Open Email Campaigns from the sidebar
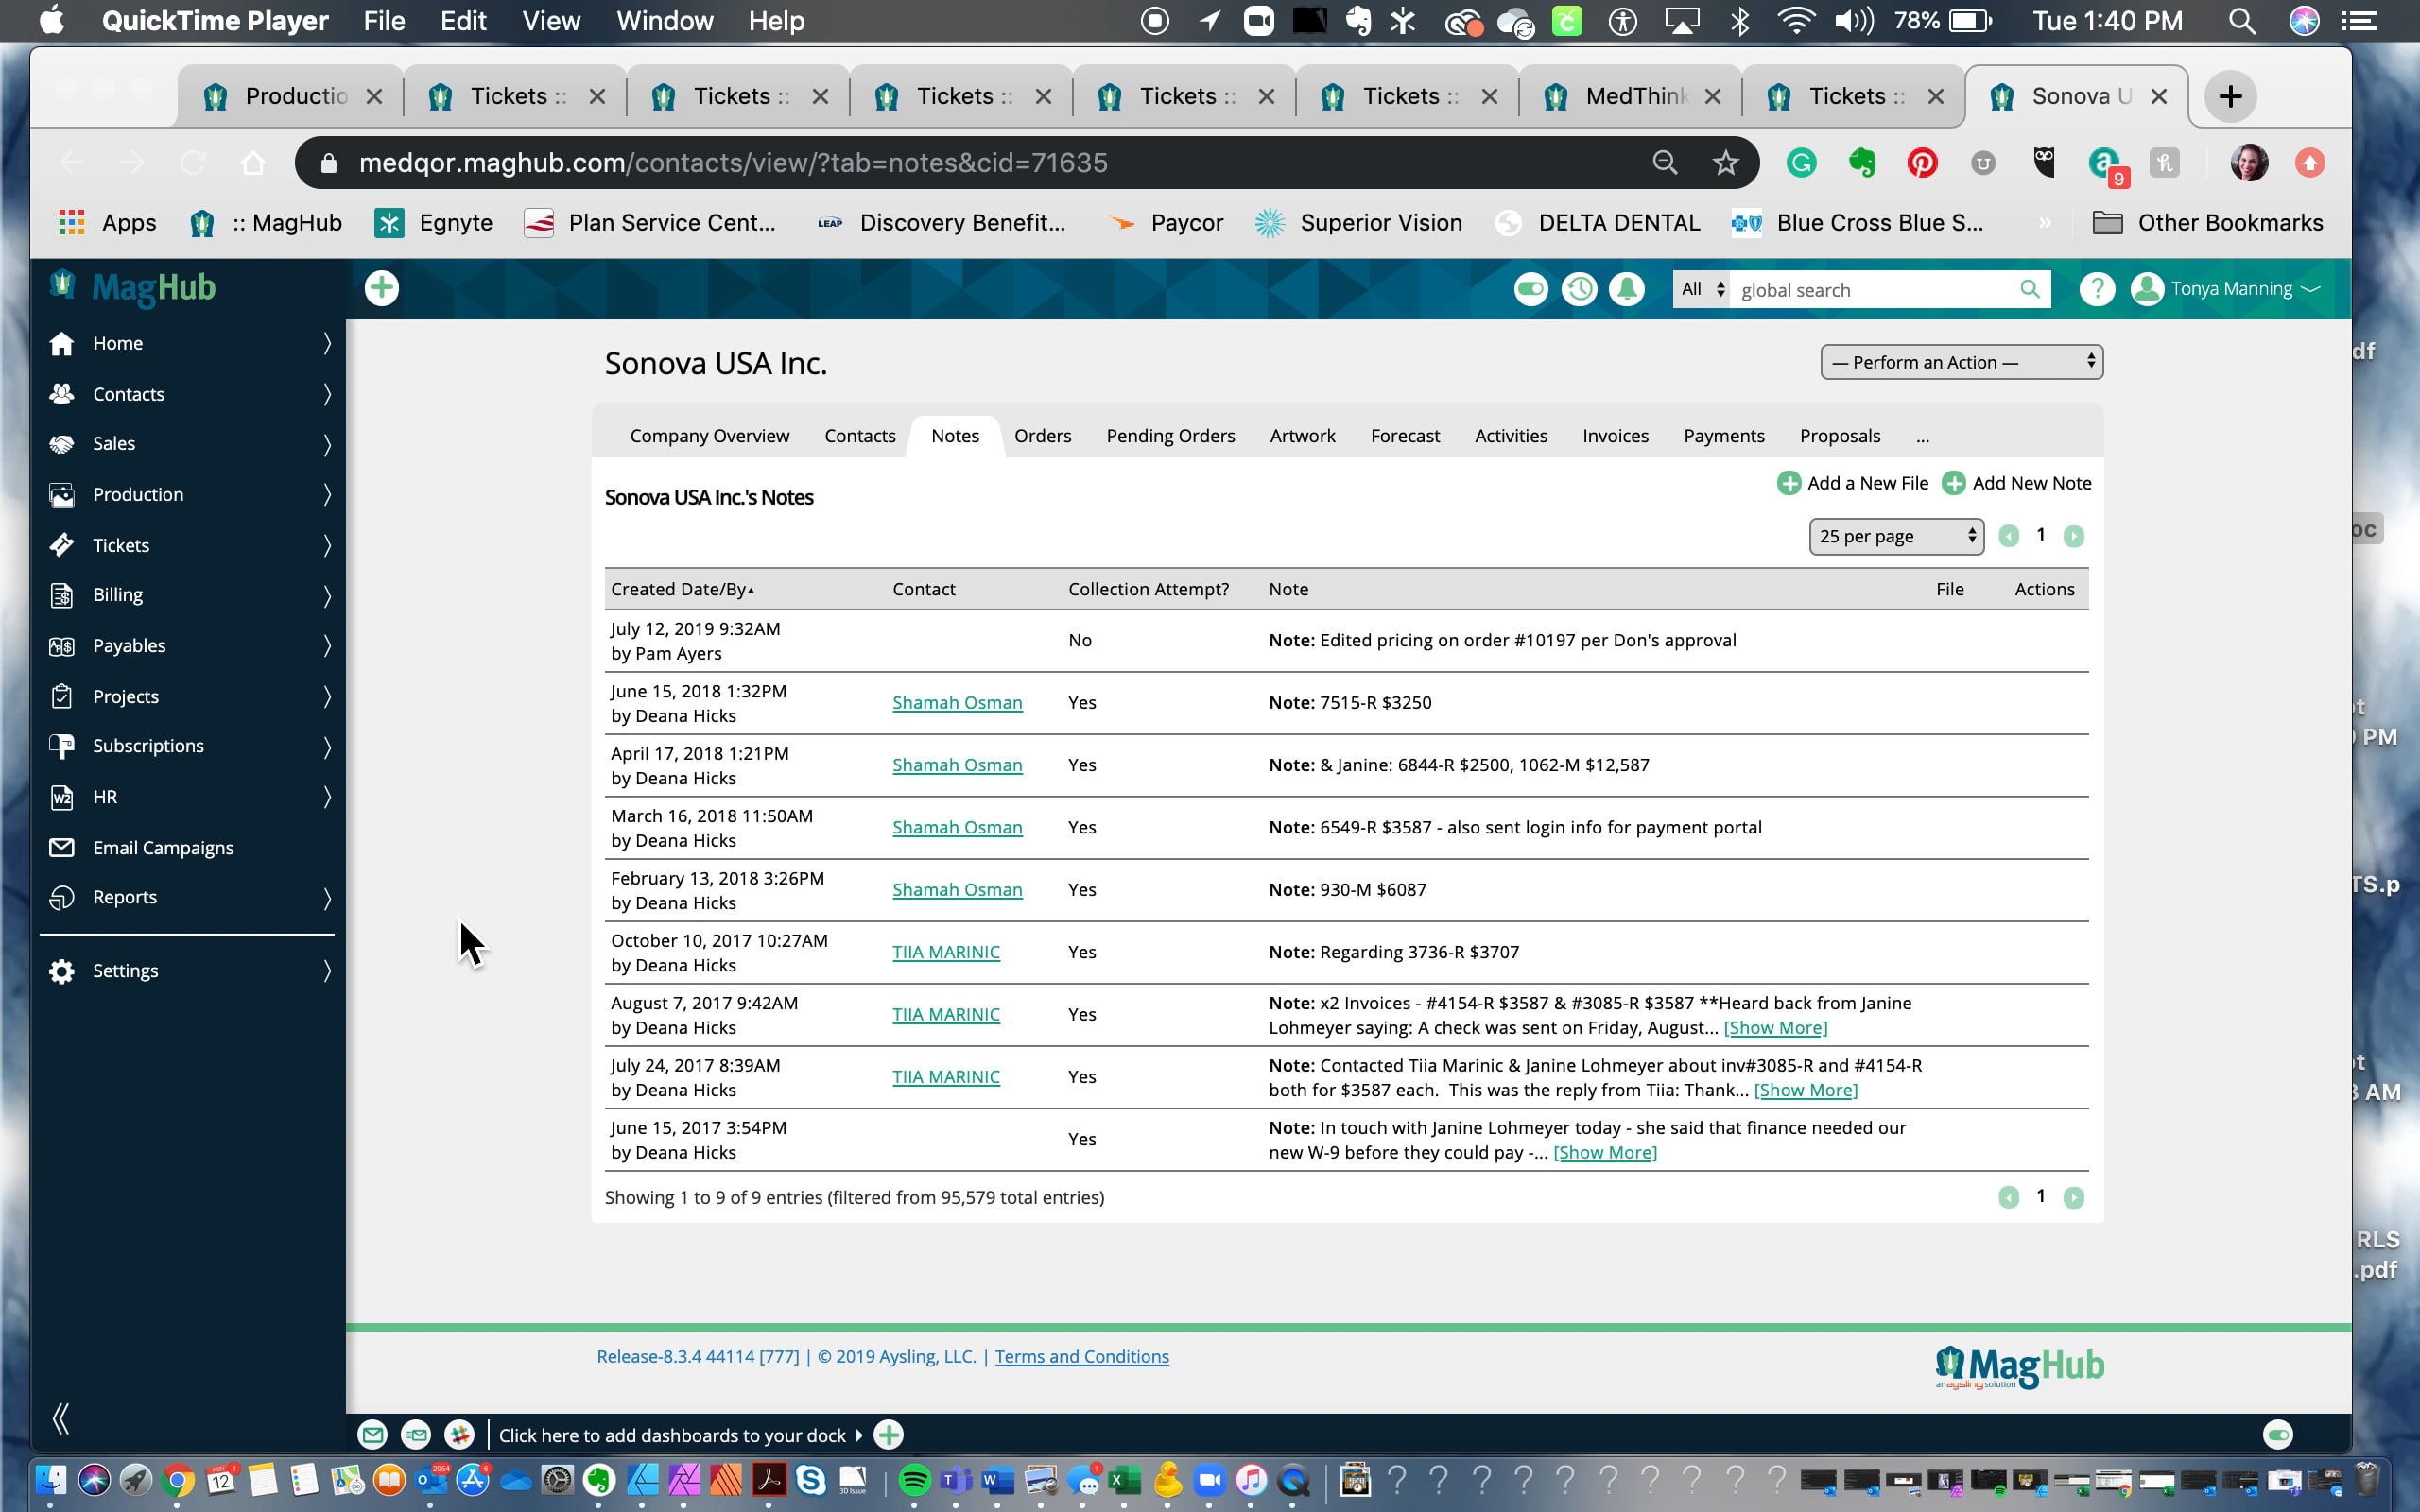 pos(163,848)
